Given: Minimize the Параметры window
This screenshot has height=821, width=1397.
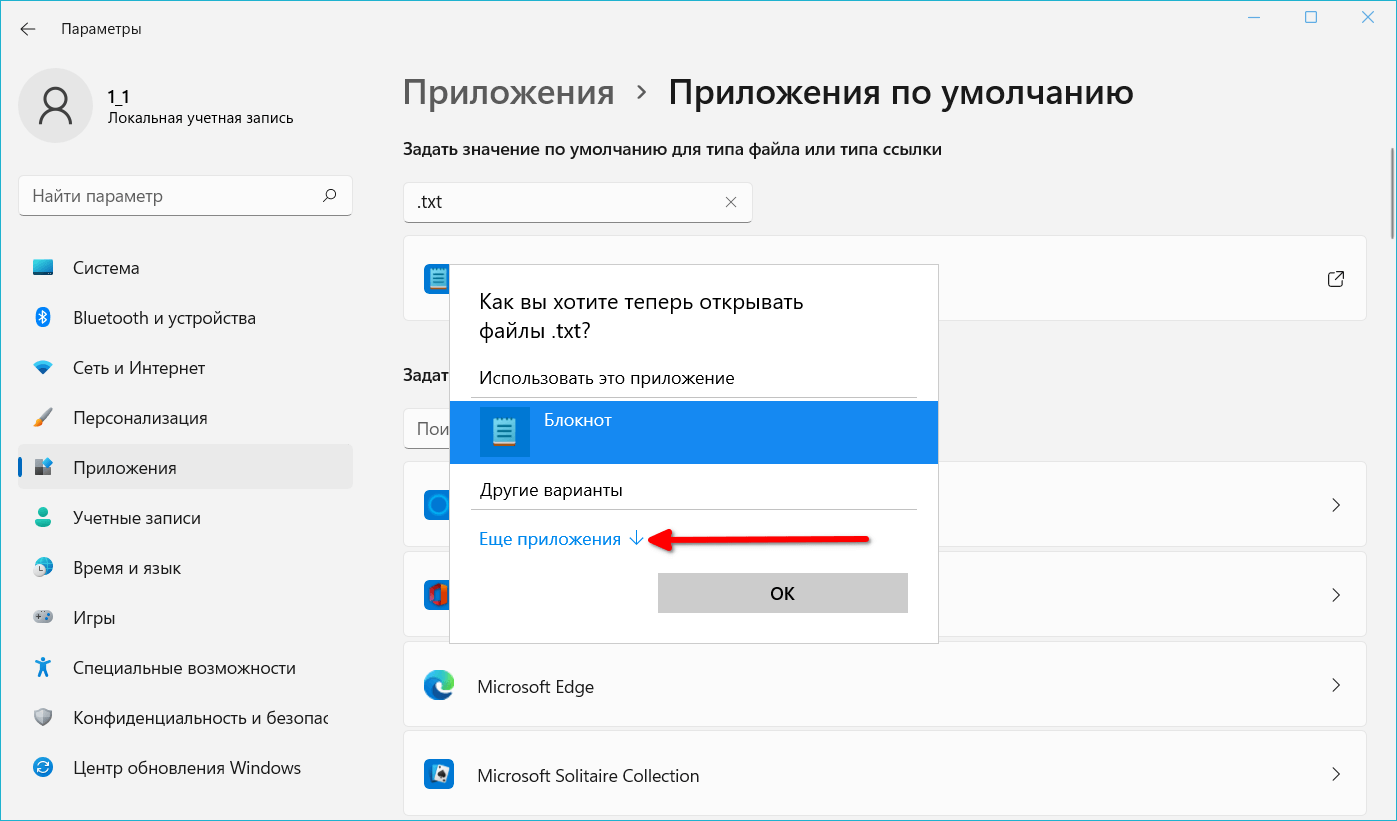Looking at the screenshot, I should coord(1254,17).
